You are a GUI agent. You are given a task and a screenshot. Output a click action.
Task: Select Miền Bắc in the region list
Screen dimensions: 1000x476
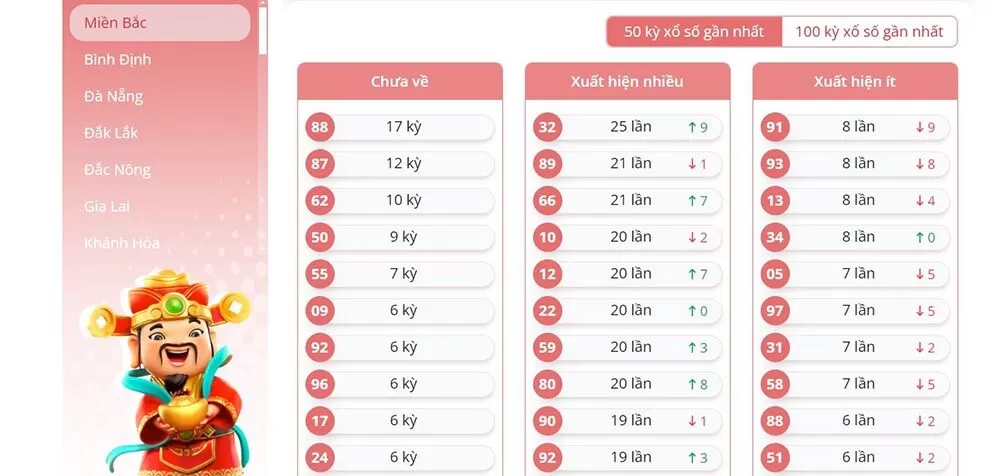click(x=159, y=23)
